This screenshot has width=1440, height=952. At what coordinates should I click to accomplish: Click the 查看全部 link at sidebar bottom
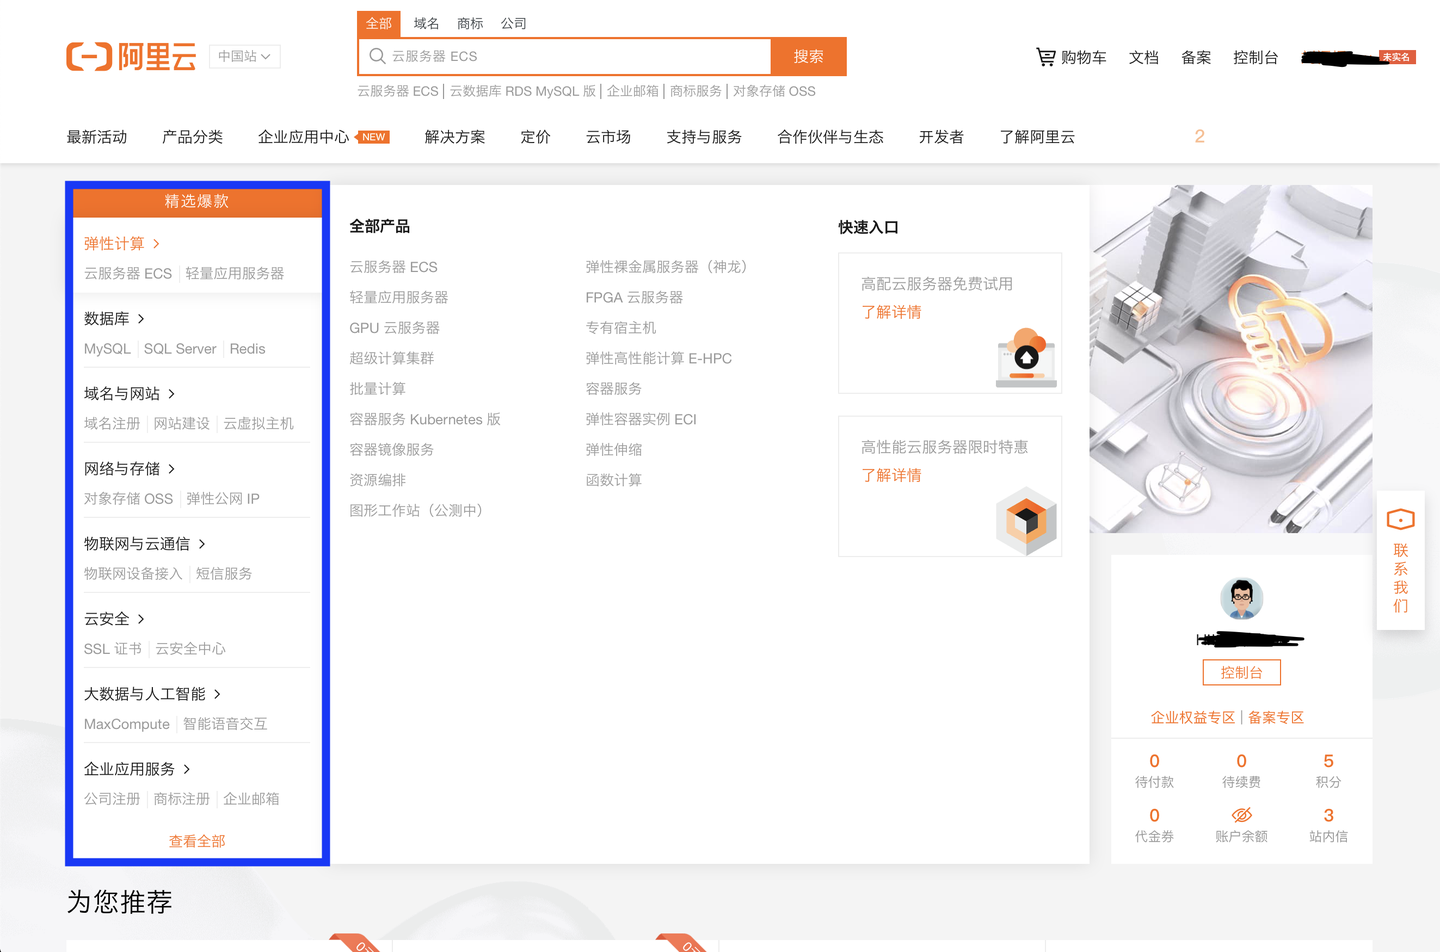tap(196, 841)
